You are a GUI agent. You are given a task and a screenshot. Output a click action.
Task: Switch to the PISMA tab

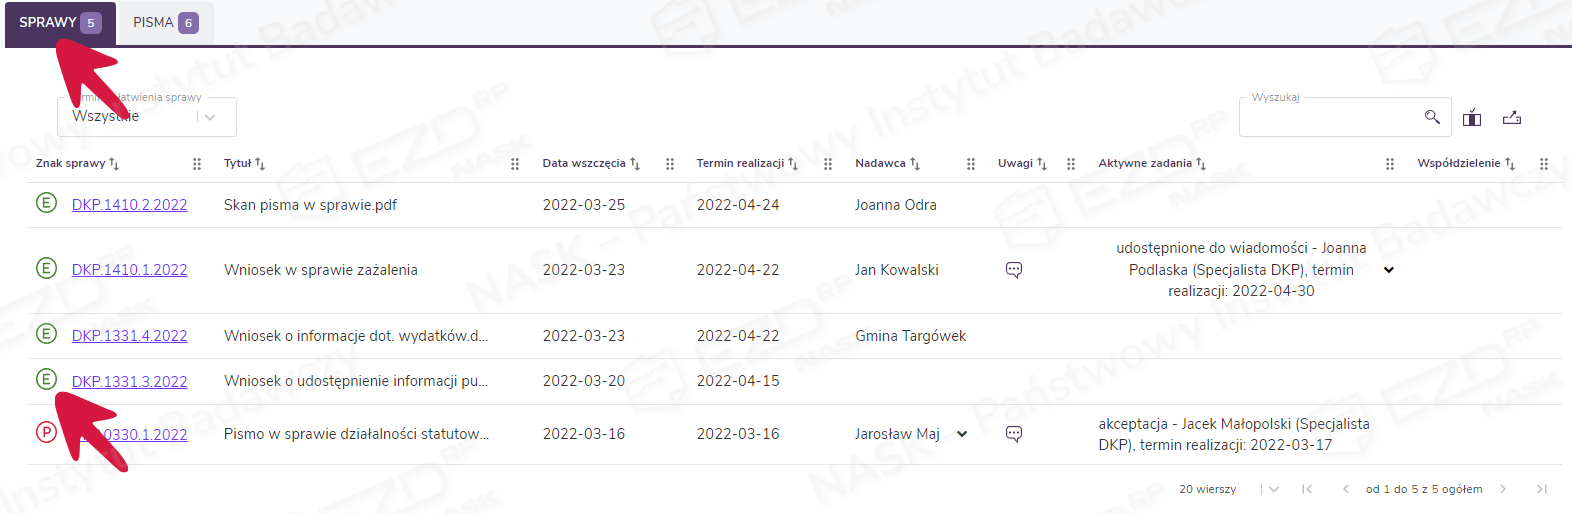click(165, 23)
